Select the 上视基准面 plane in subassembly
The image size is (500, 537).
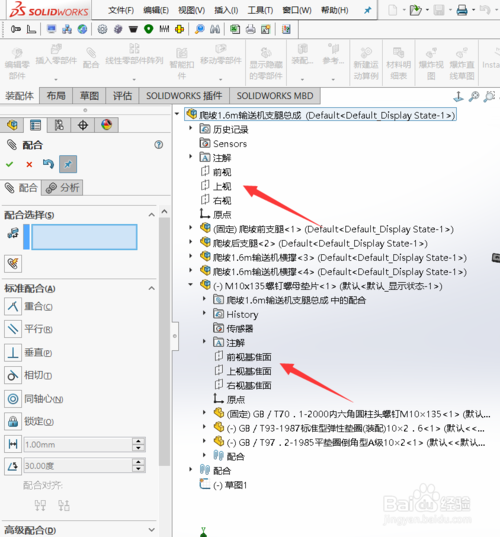tap(243, 371)
